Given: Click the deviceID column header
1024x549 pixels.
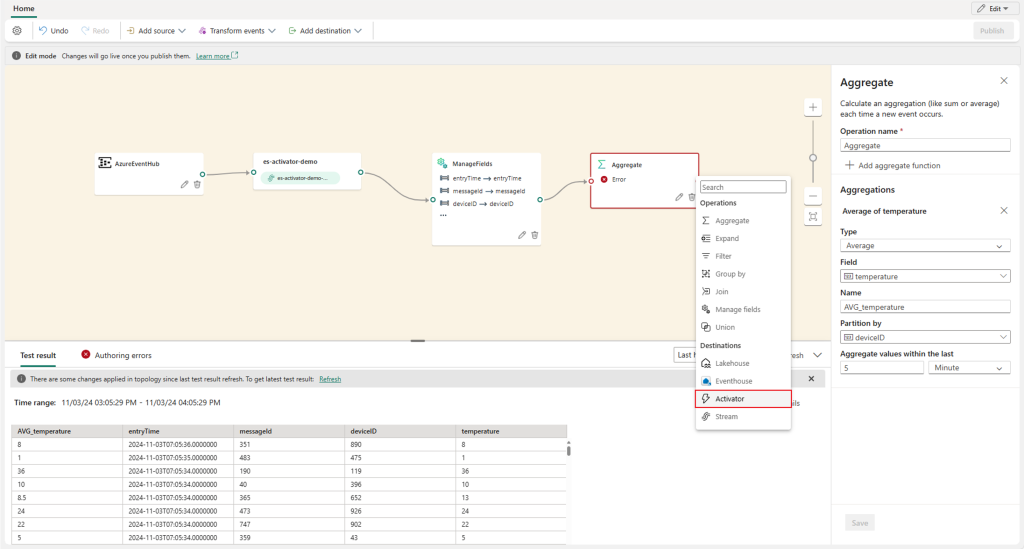Looking at the screenshot, I should coord(400,431).
